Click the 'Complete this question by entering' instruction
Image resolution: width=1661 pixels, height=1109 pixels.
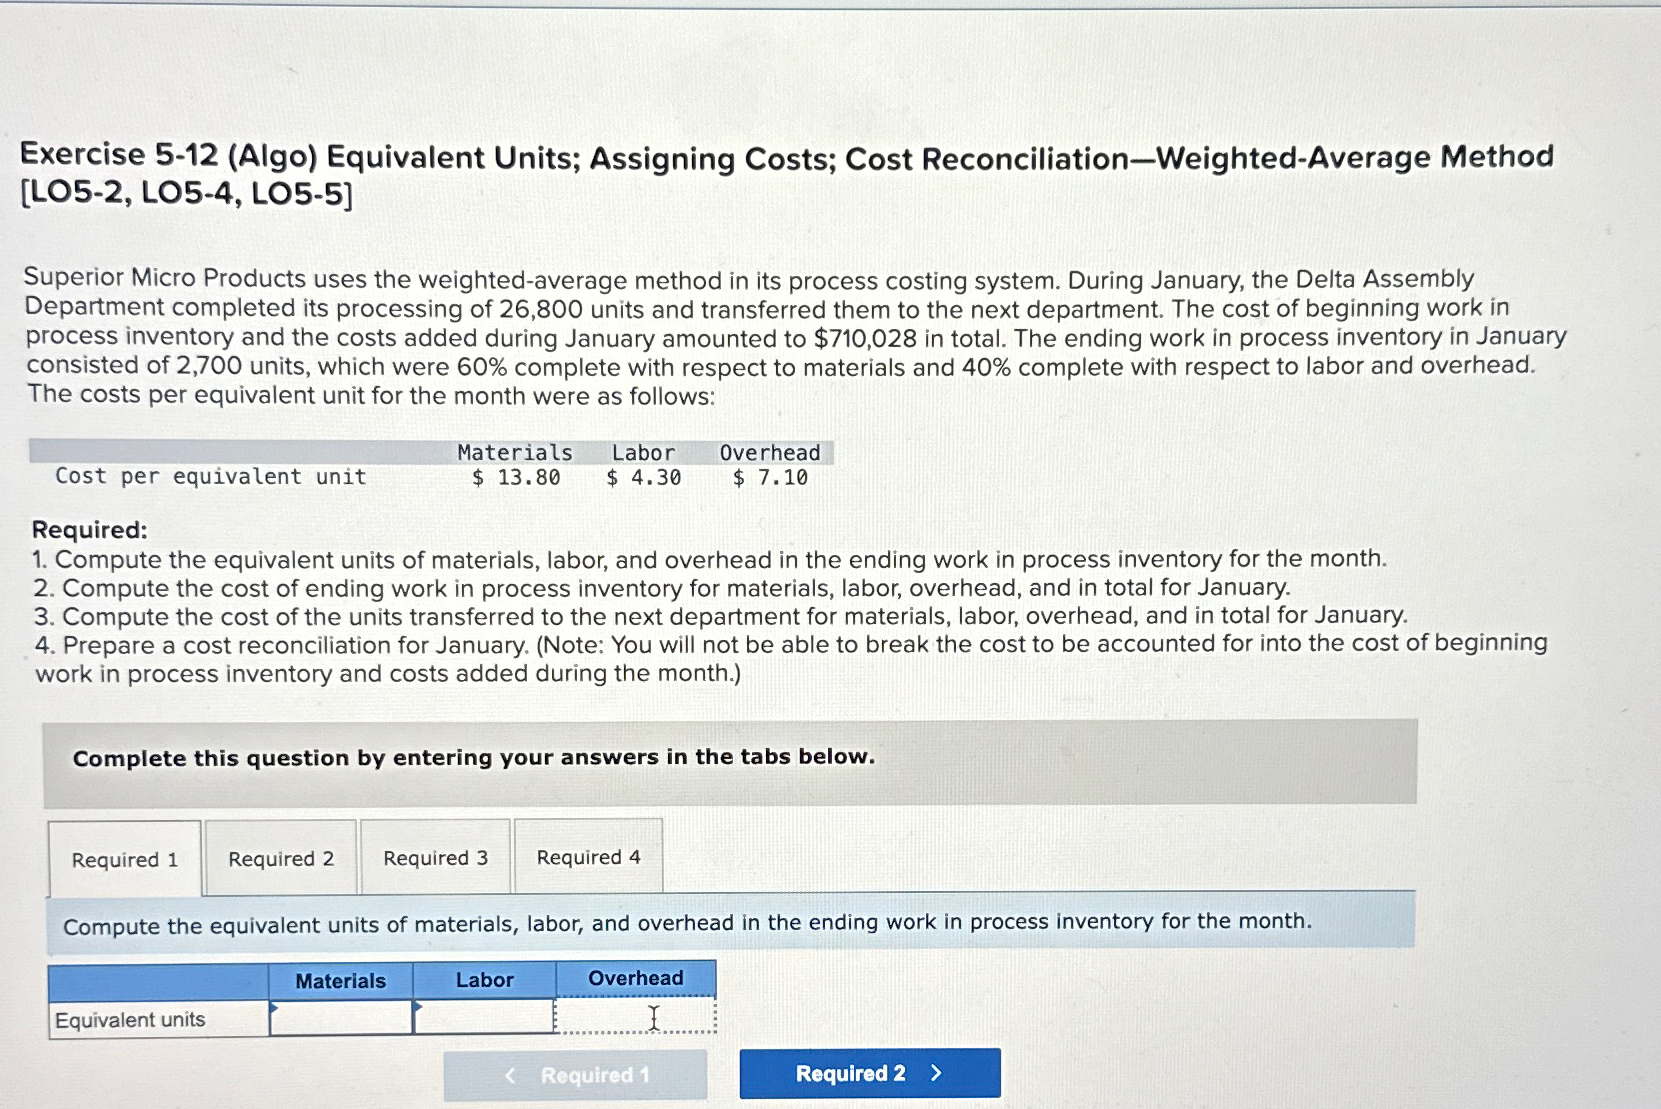click(474, 757)
